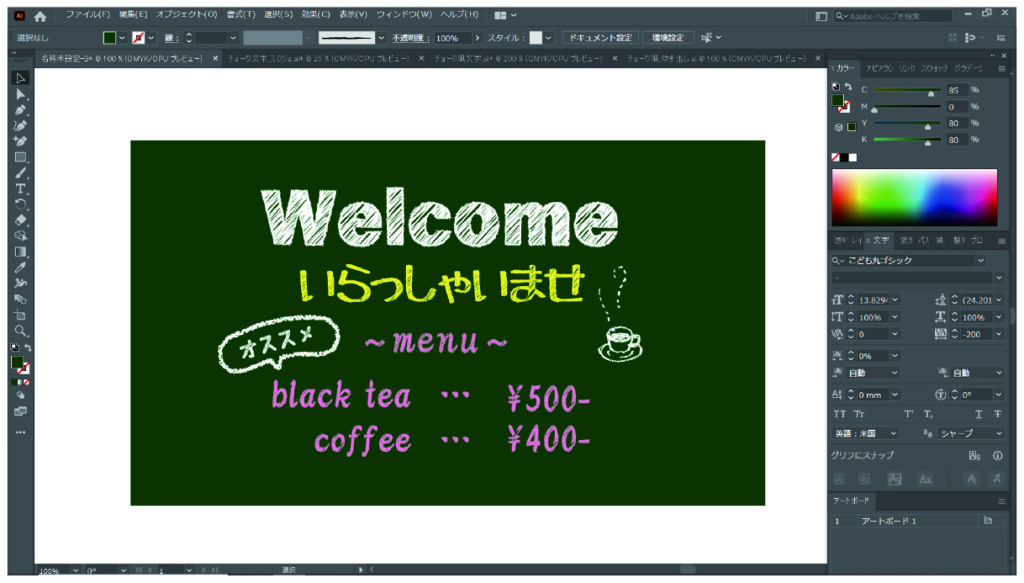This screenshot has height=583, width=1024.
Task: Open the Edit Toolbar three-dots button
Action: click(20, 432)
